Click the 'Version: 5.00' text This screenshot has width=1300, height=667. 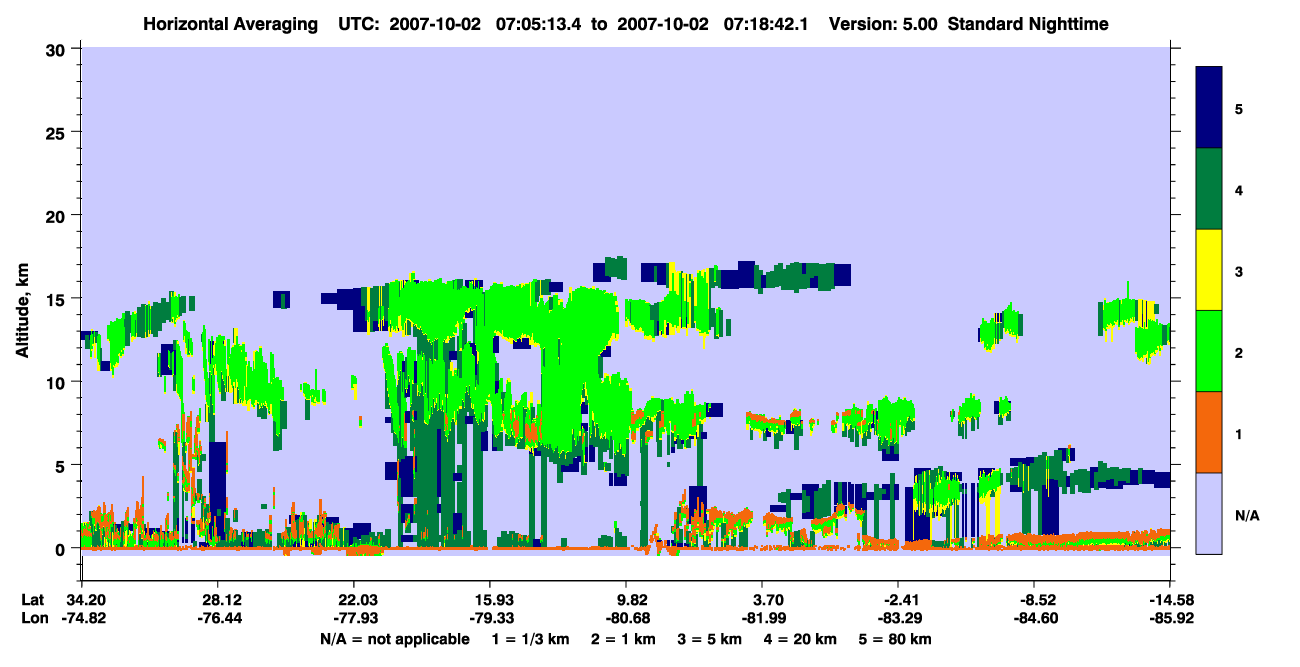(x=883, y=23)
